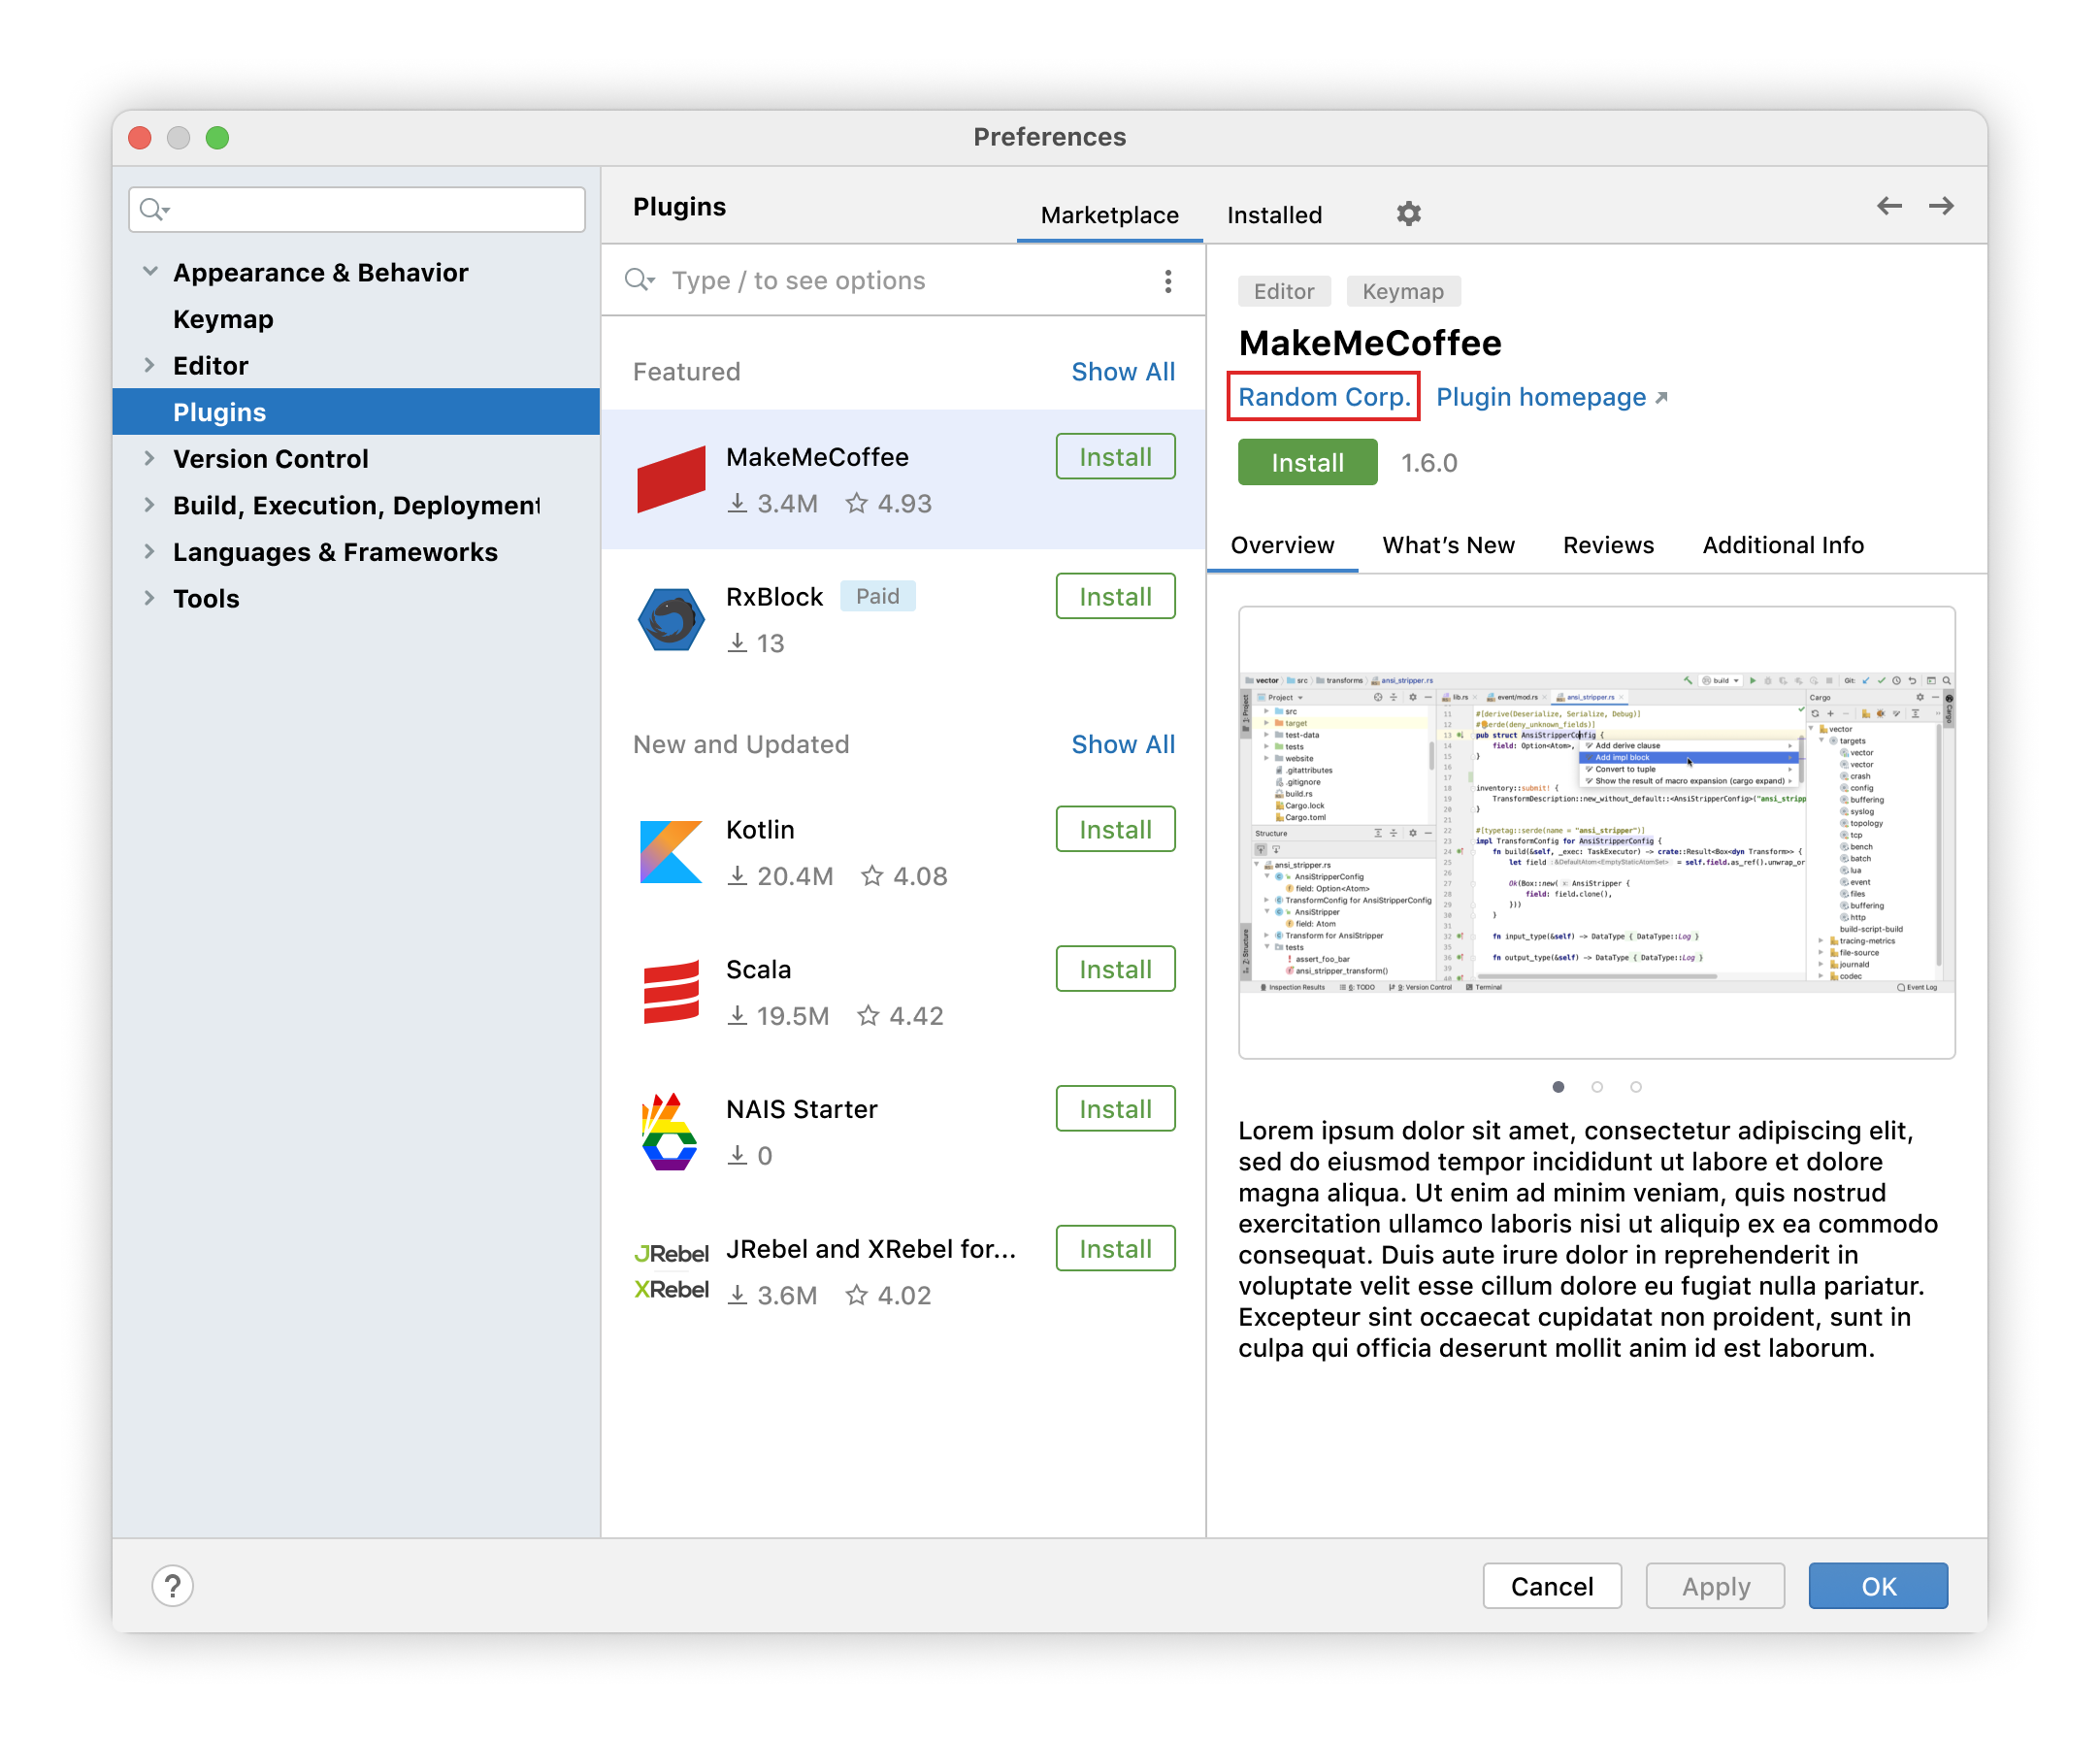Click the Paid badge on RxBlock
Screen dimensions: 2100x1743
click(x=877, y=596)
